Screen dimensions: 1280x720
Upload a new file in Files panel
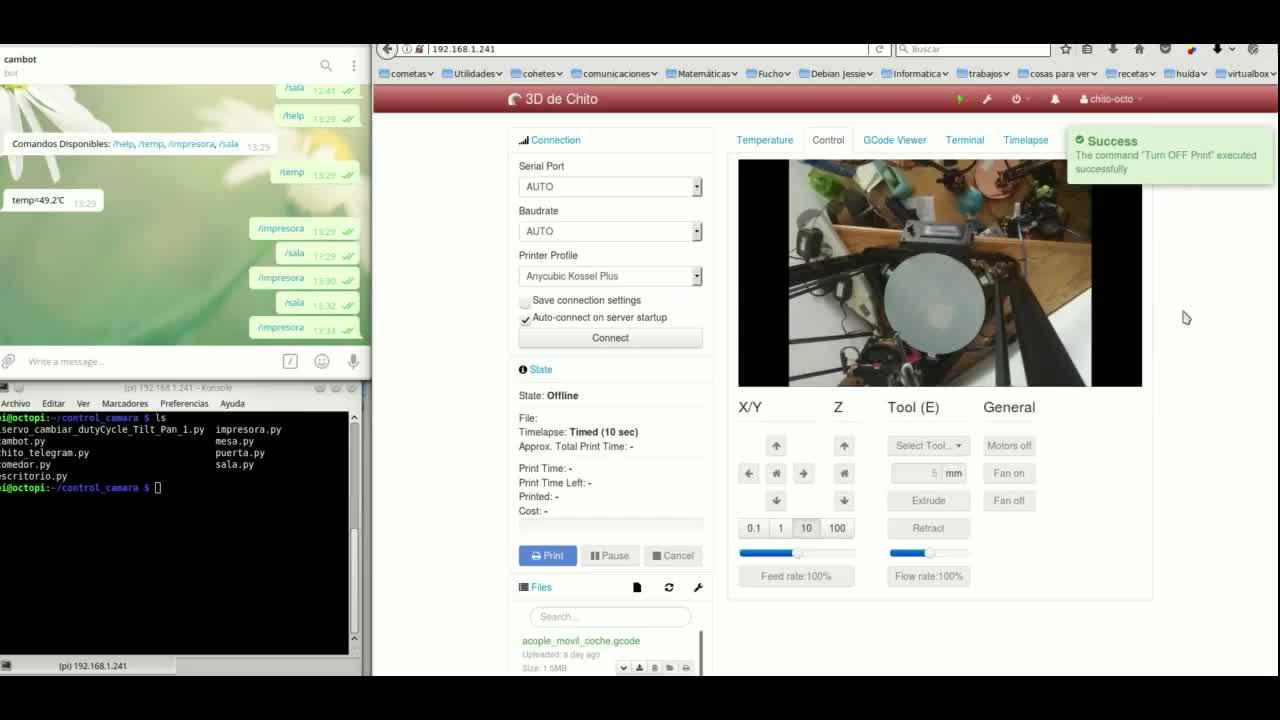pos(637,588)
